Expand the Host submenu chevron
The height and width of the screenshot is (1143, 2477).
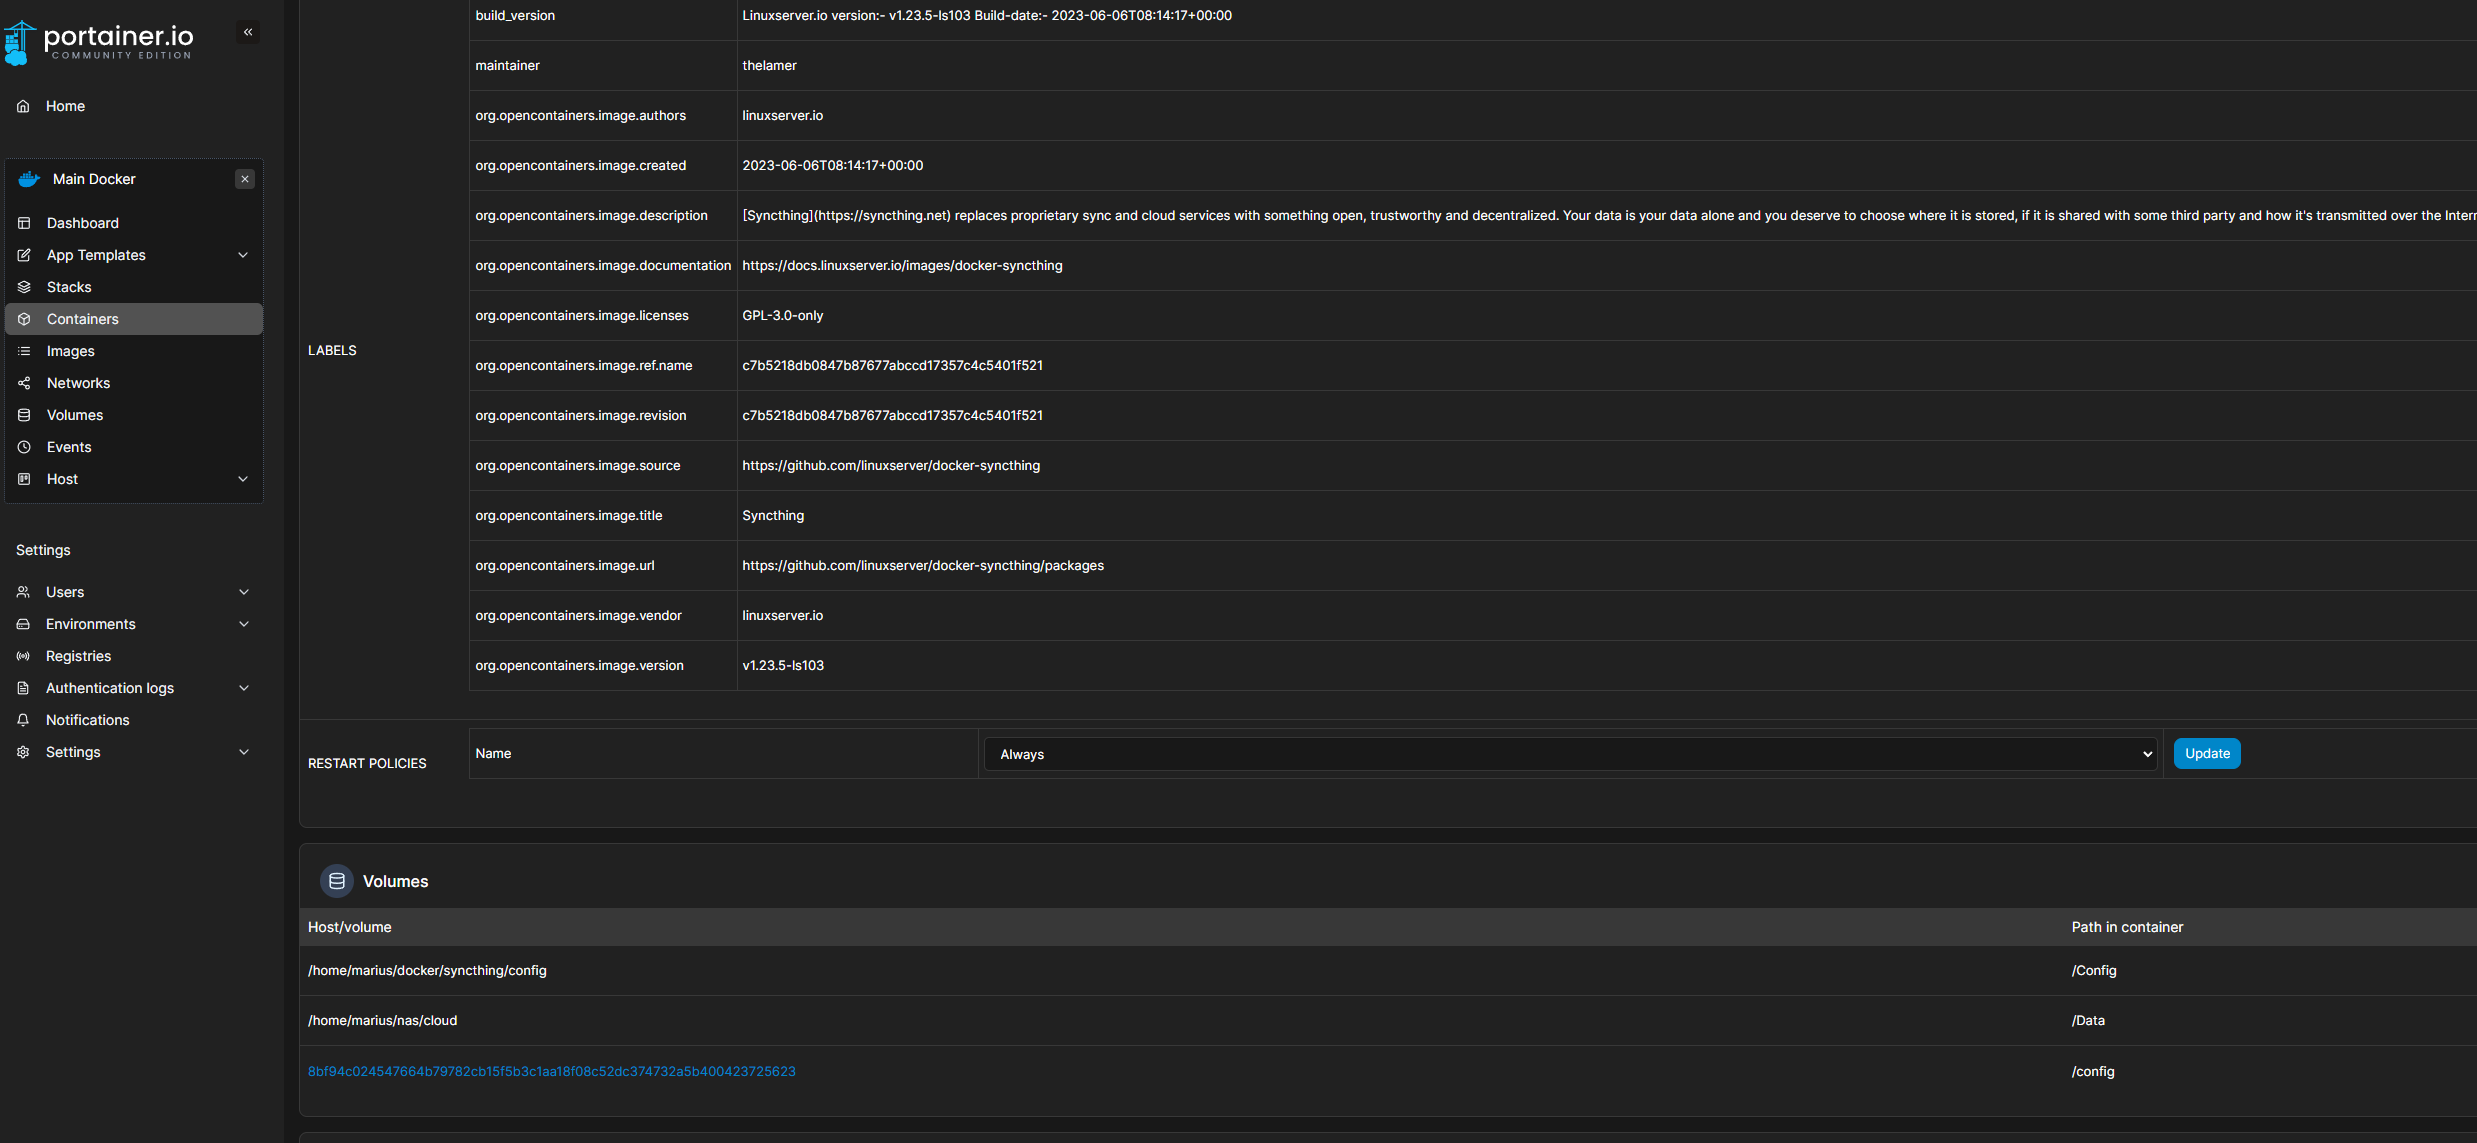[243, 479]
